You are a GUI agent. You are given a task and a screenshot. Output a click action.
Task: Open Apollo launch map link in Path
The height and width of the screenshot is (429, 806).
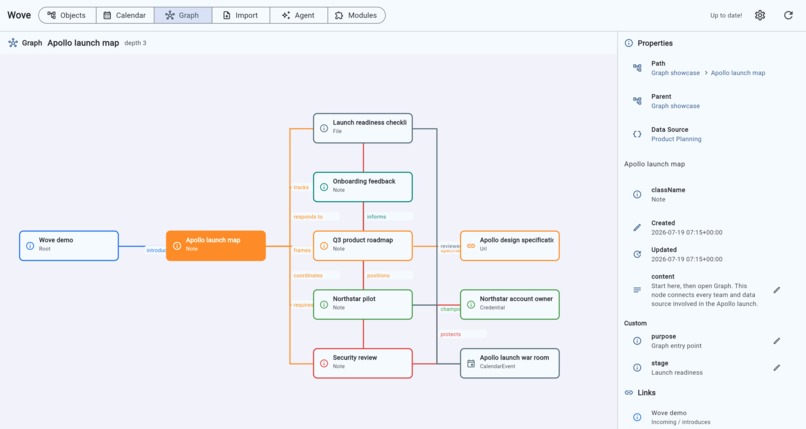(738, 73)
